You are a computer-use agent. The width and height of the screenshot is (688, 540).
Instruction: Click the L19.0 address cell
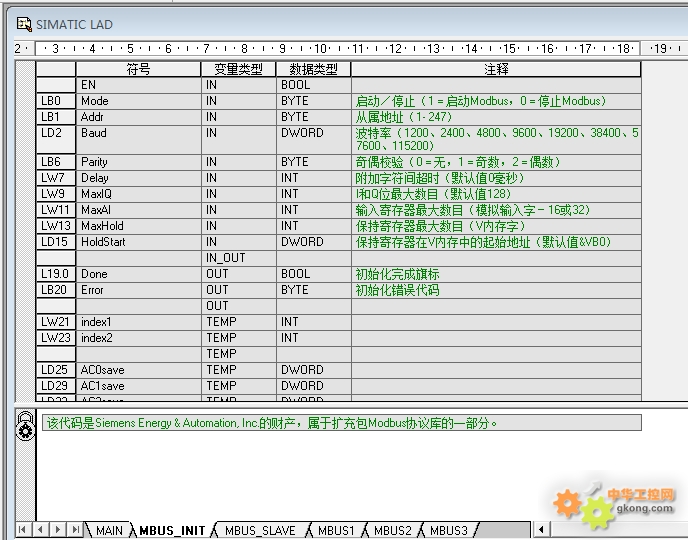(56, 274)
